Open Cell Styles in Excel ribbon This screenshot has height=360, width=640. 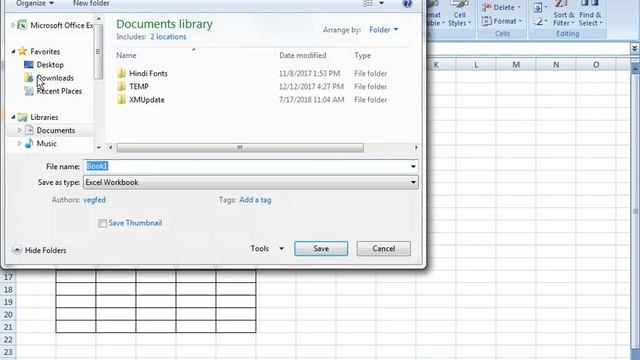[460, 14]
